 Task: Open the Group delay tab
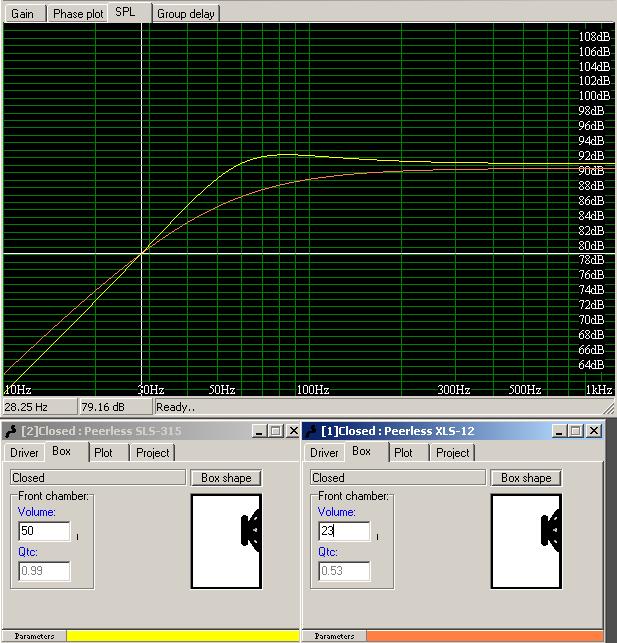coord(186,14)
